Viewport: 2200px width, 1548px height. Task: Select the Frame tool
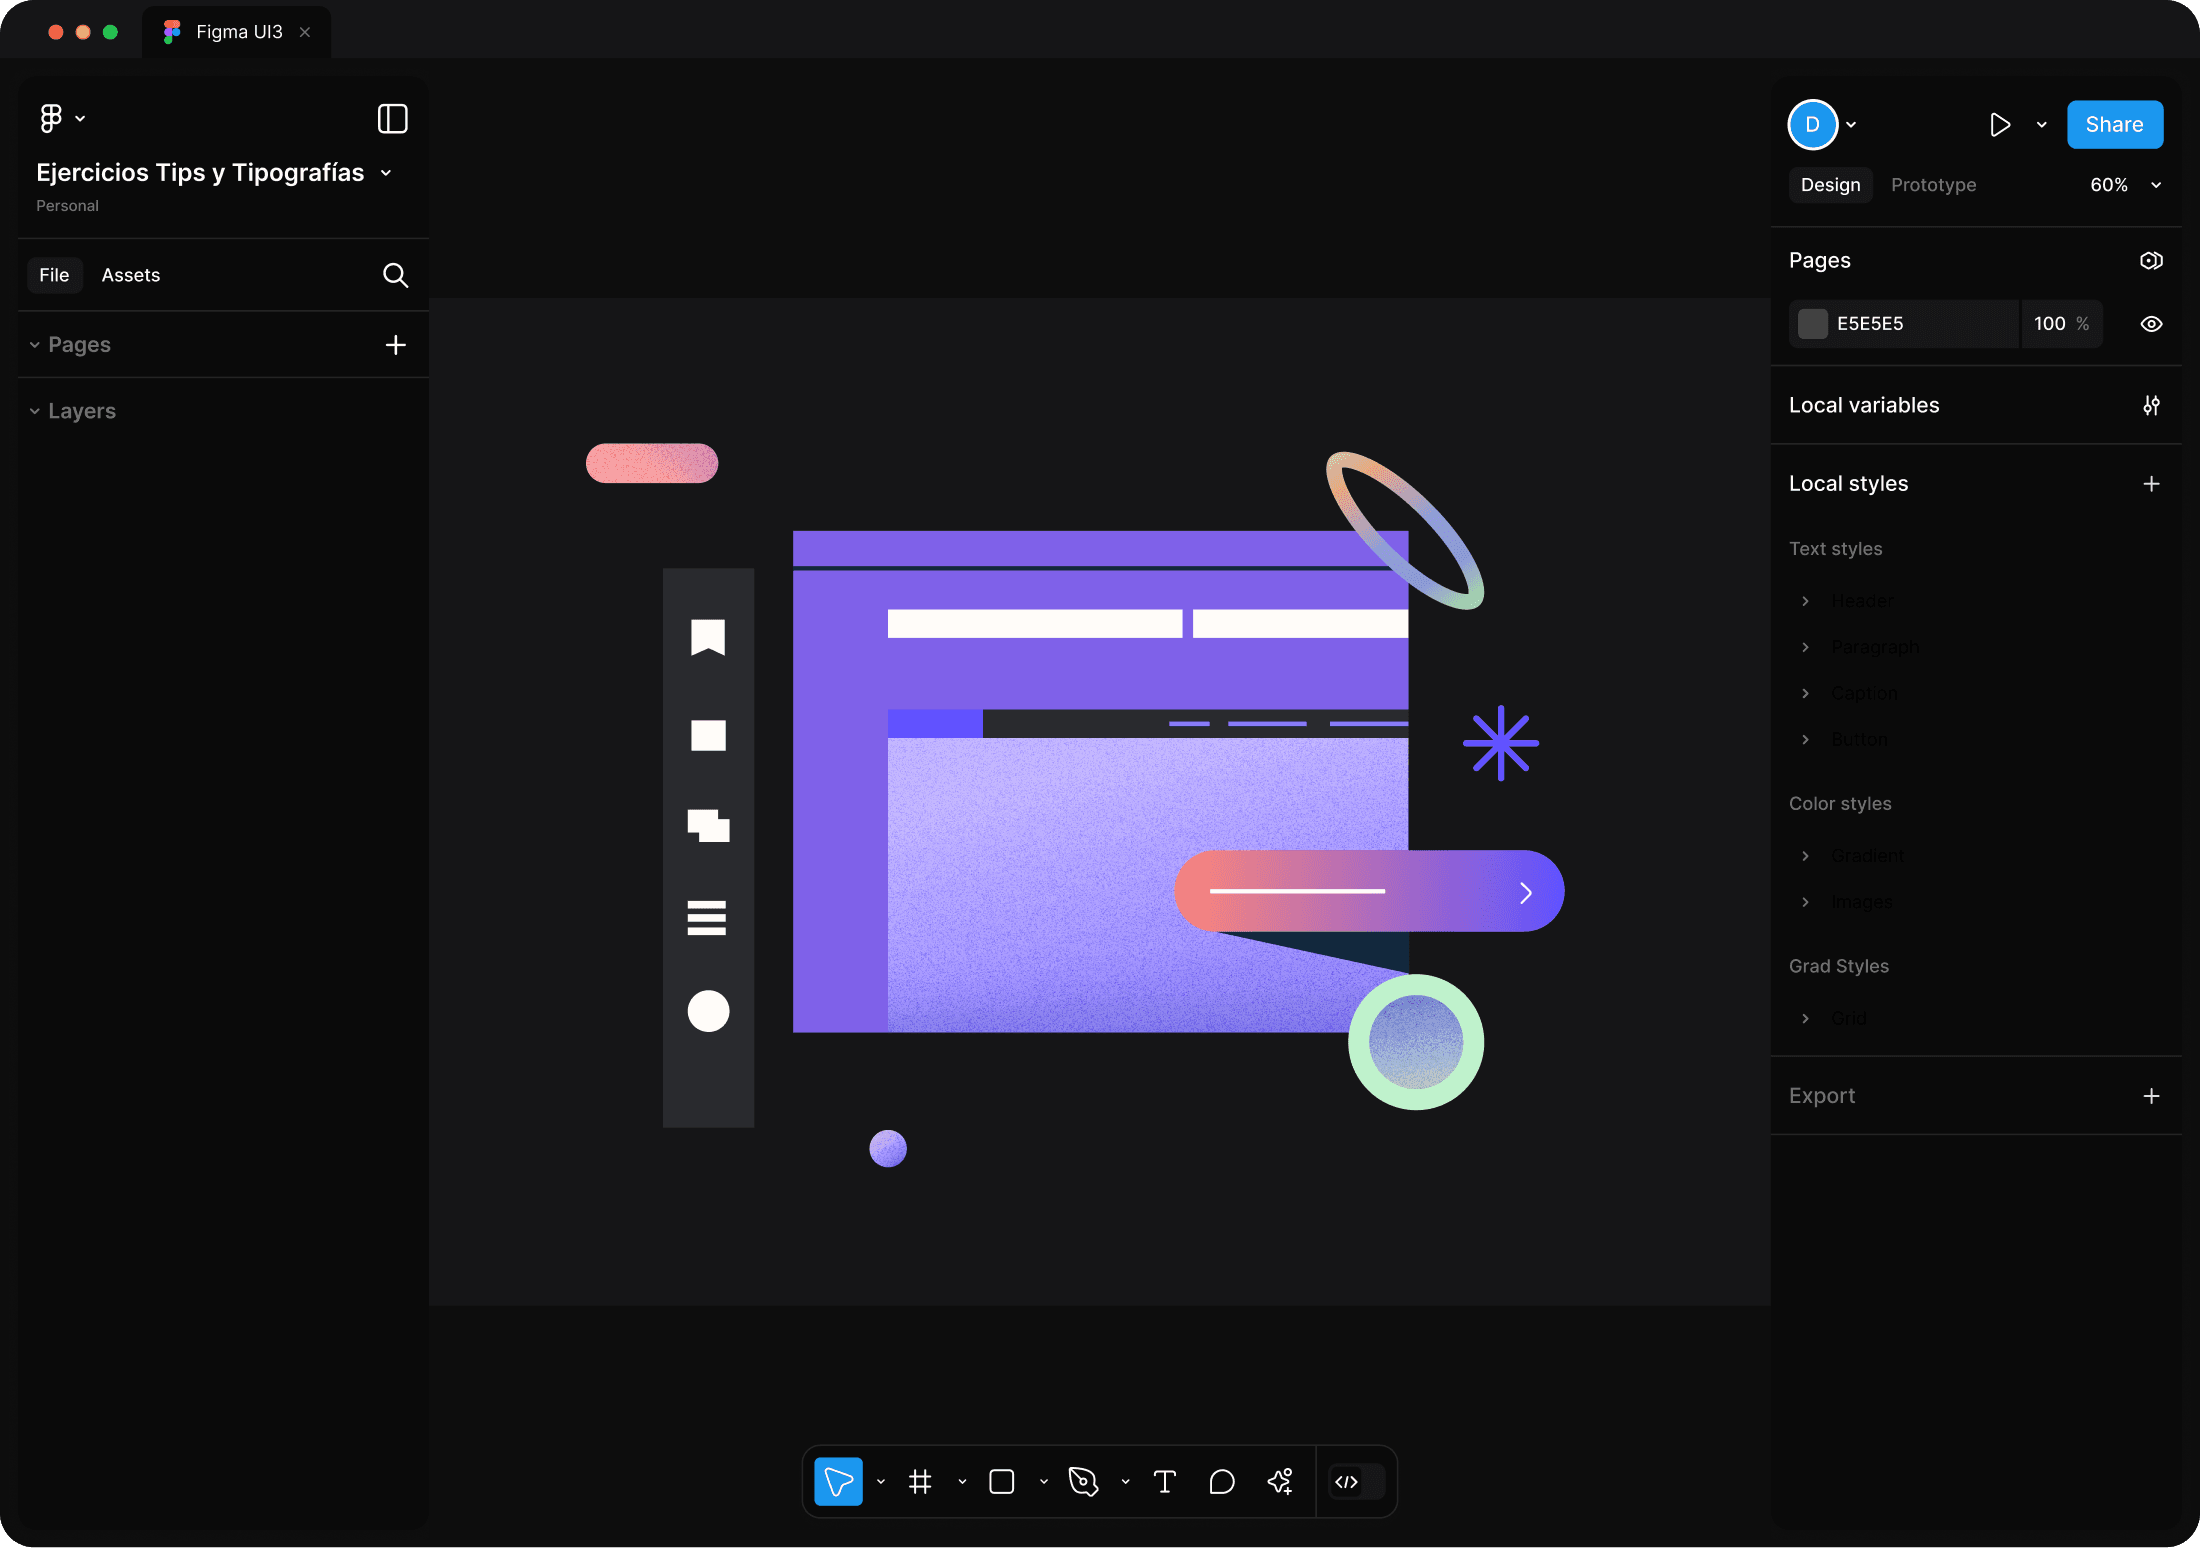coord(920,1481)
